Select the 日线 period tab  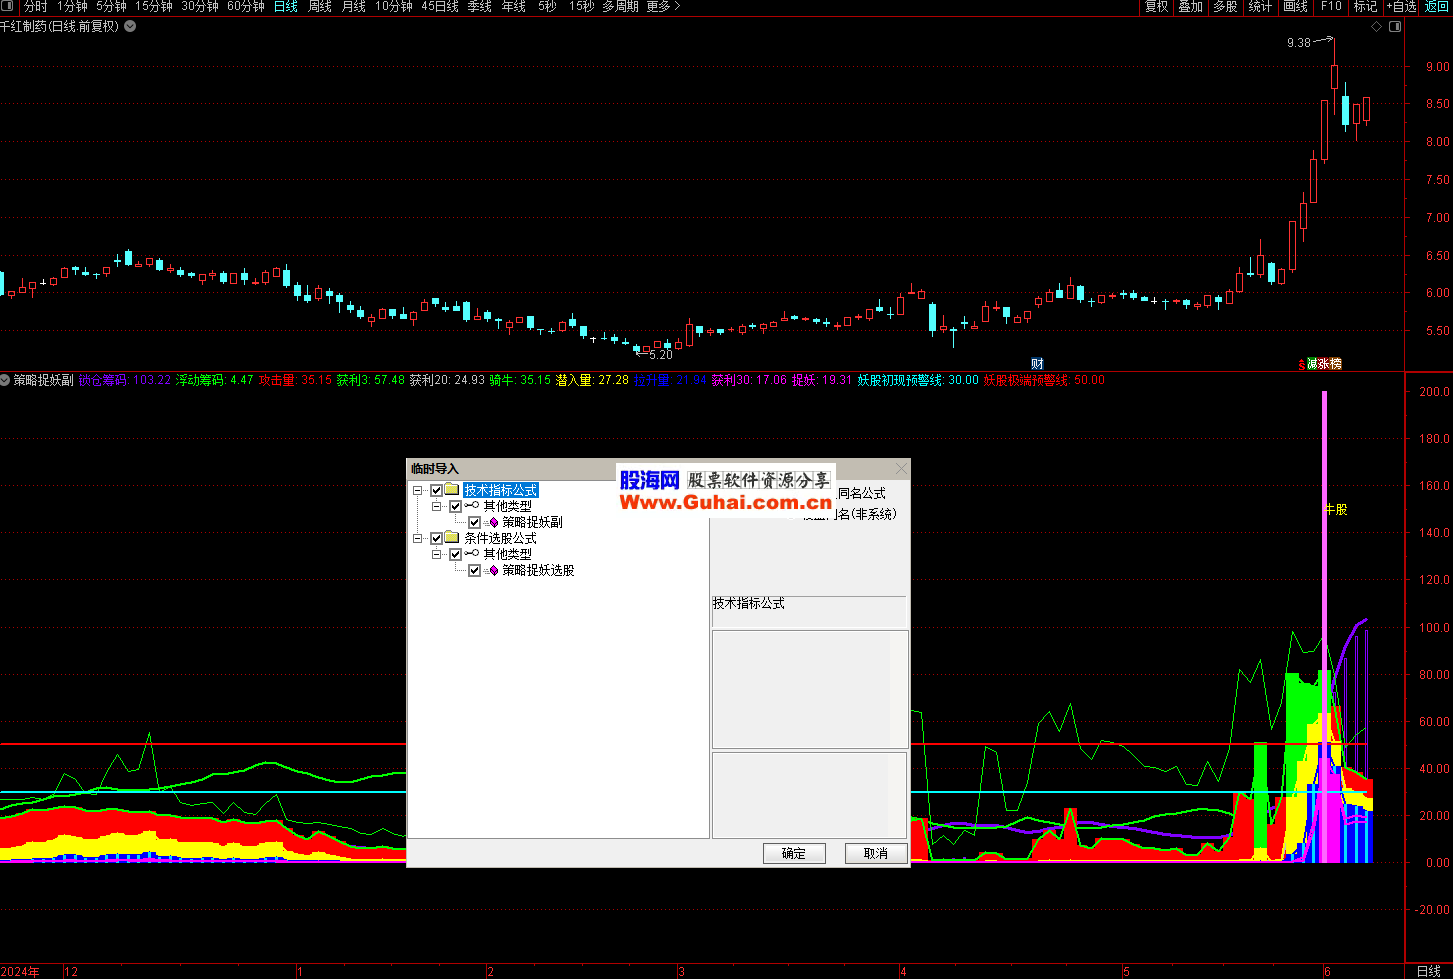286,6
